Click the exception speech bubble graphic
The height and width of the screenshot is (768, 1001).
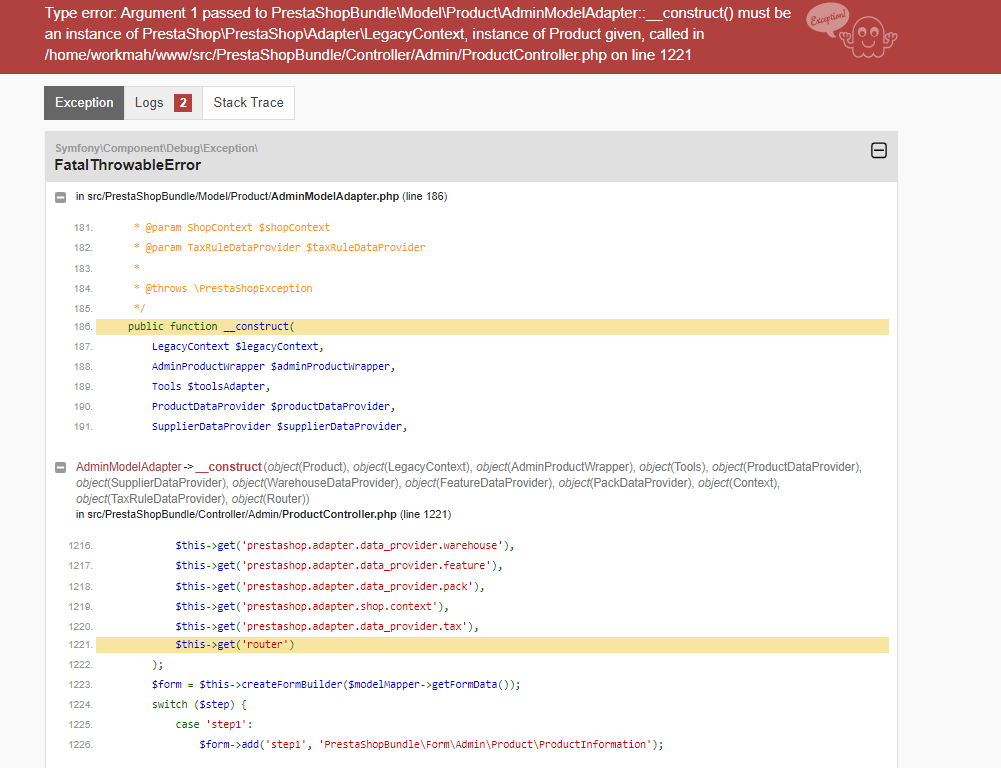827,19
